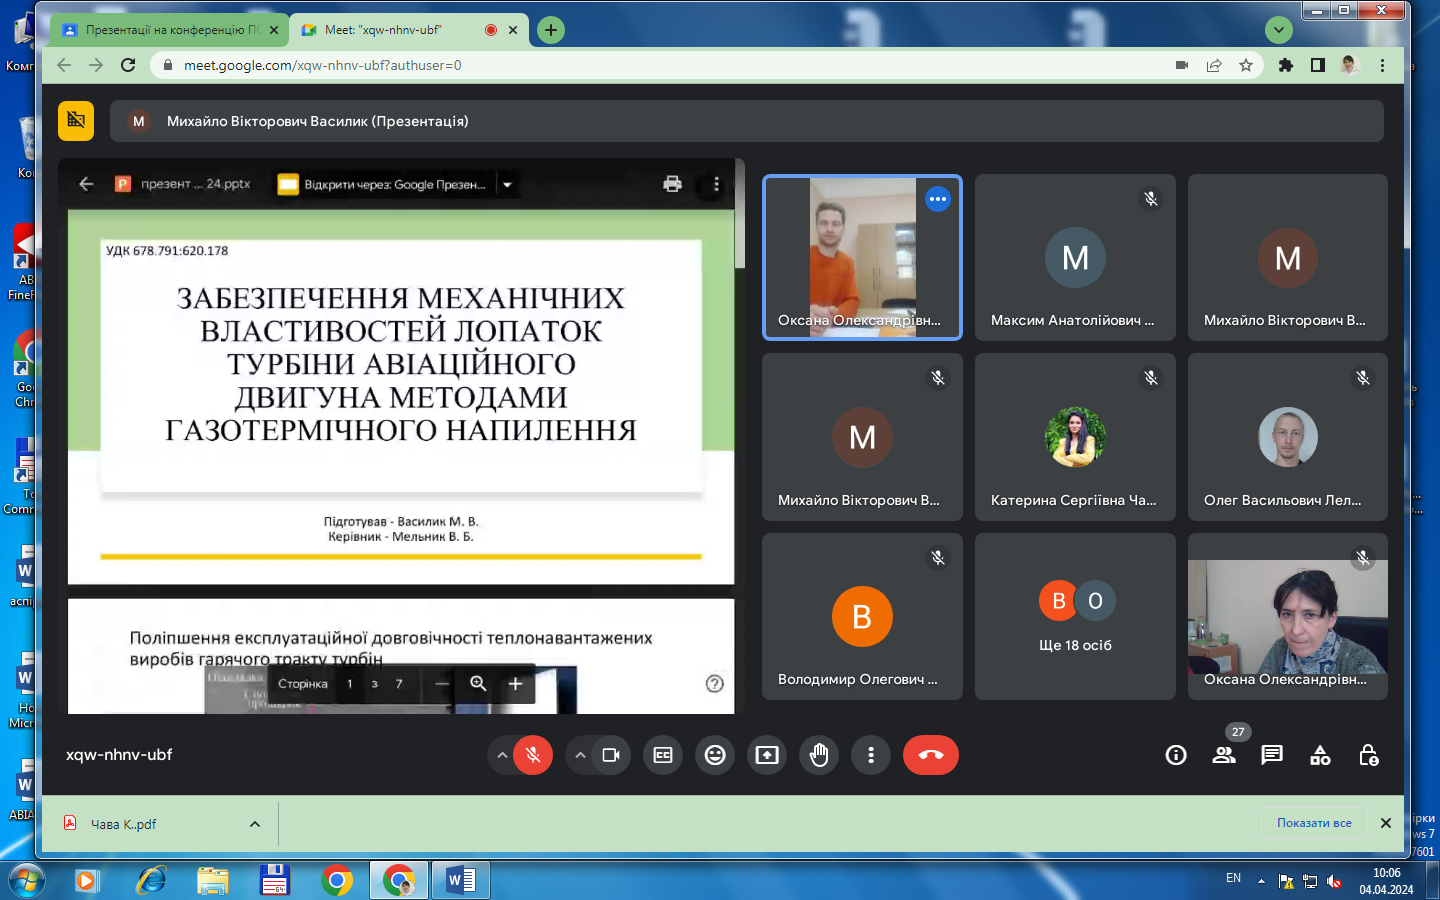The width and height of the screenshot is (1440, 900).
Task: Expand the audio settings chevron
Action: (502, 755)
